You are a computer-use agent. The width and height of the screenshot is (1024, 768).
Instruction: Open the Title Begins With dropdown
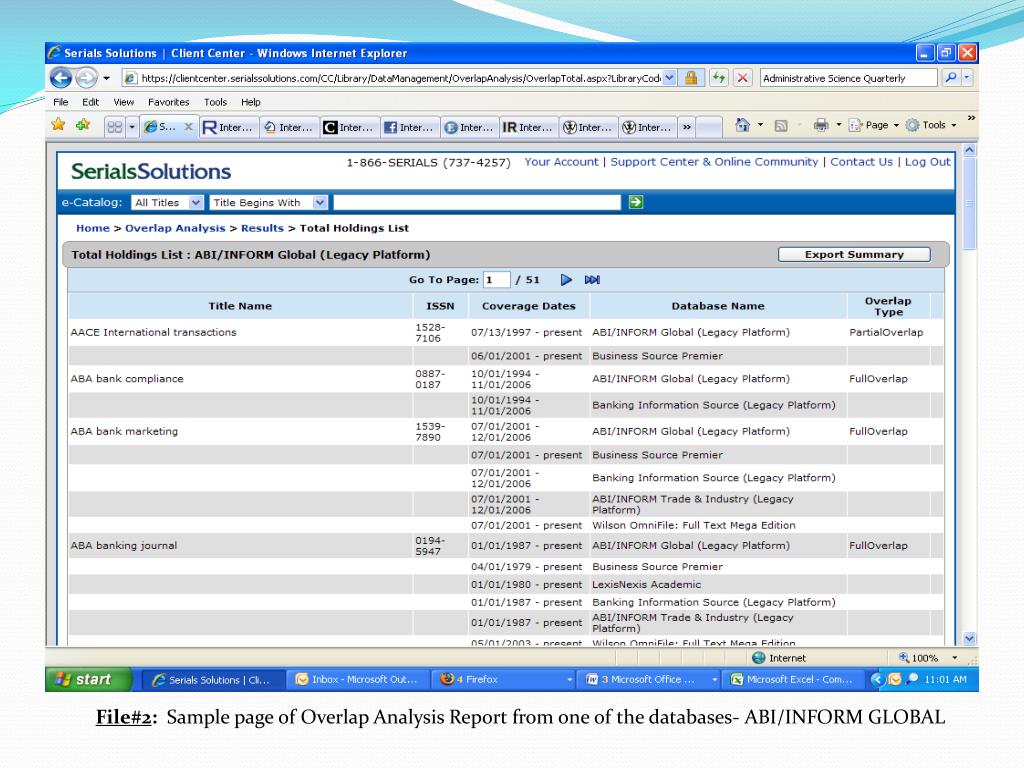(x=268, y=202)
